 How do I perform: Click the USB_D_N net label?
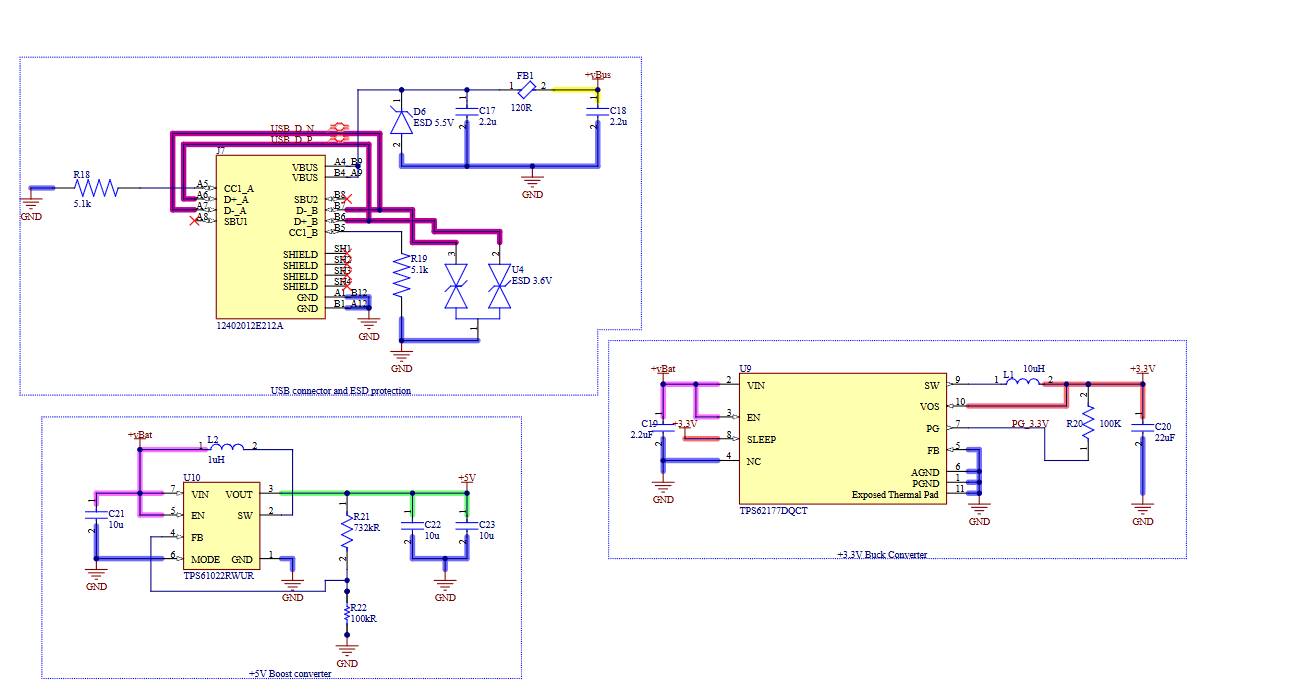(292, 129)
